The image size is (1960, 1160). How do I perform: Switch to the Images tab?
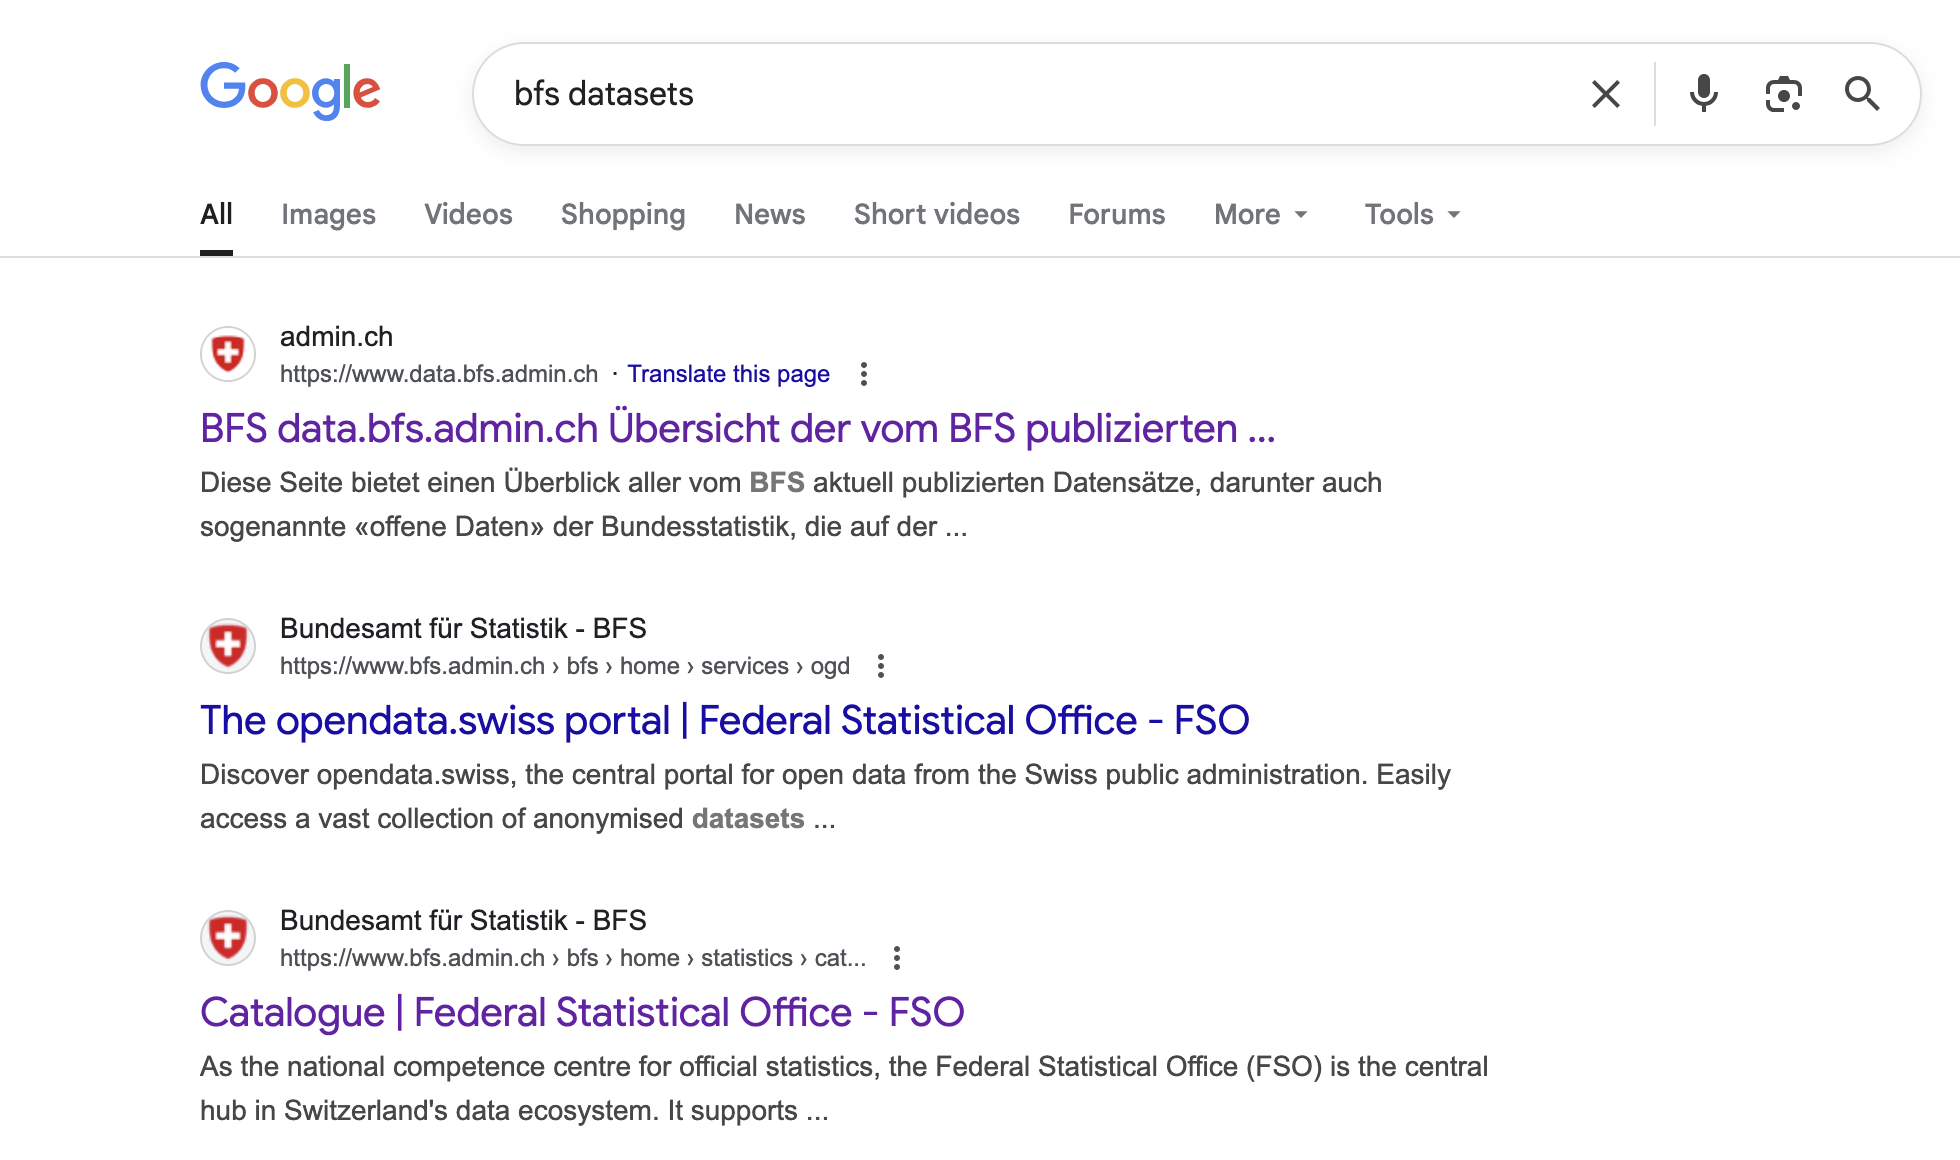tap(328, 214)
